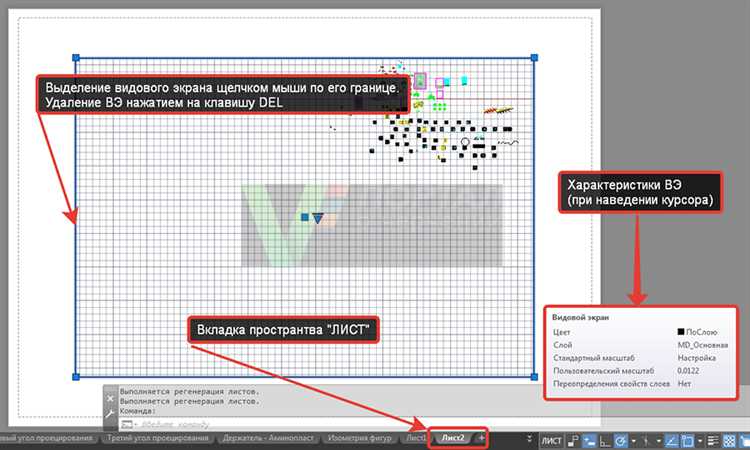Click the first regeneration message line
The width and height of the screenshot is (750, 450).
[189, 391]
